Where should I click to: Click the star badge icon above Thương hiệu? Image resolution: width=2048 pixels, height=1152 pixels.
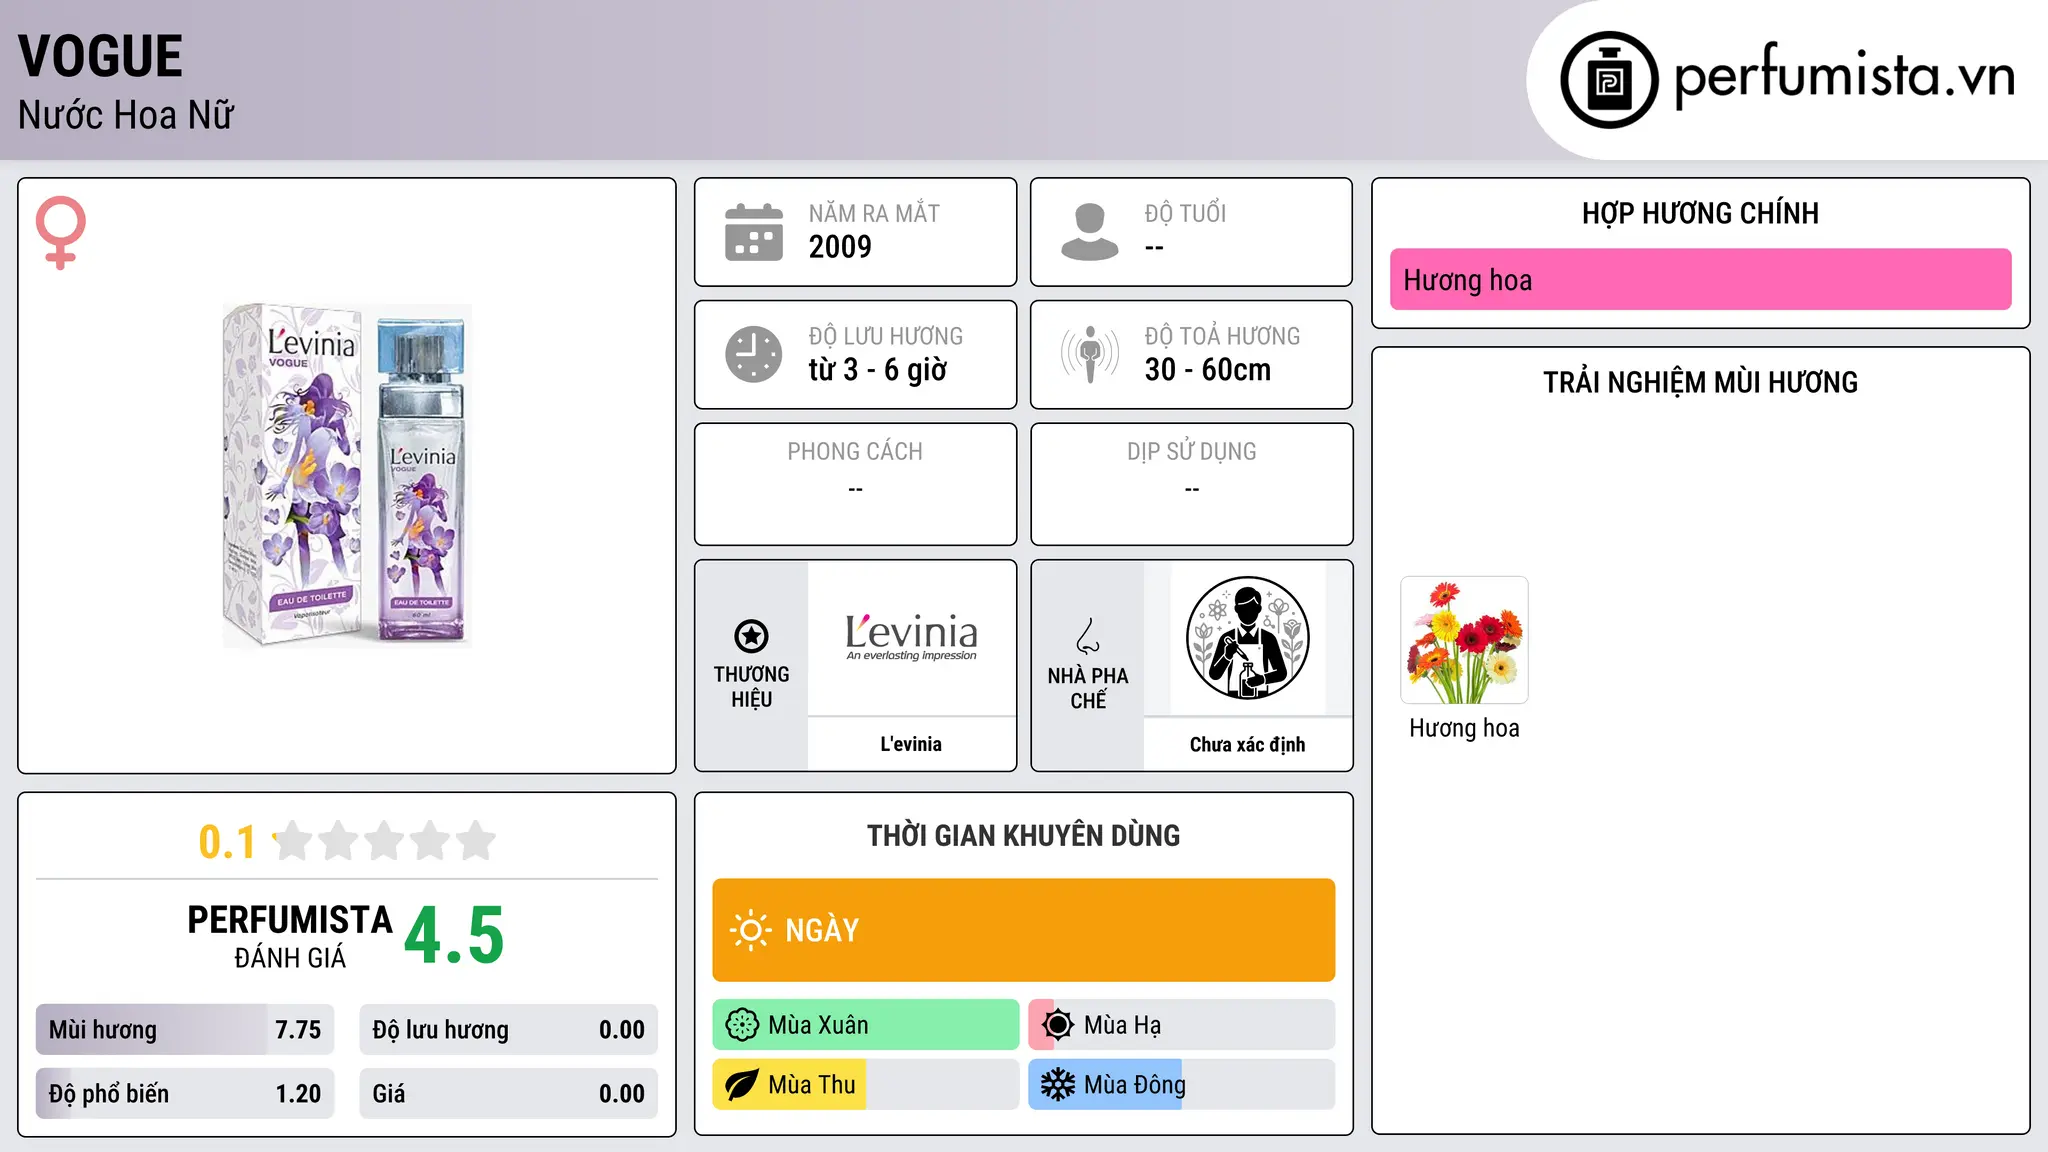[x=752, y=636]
